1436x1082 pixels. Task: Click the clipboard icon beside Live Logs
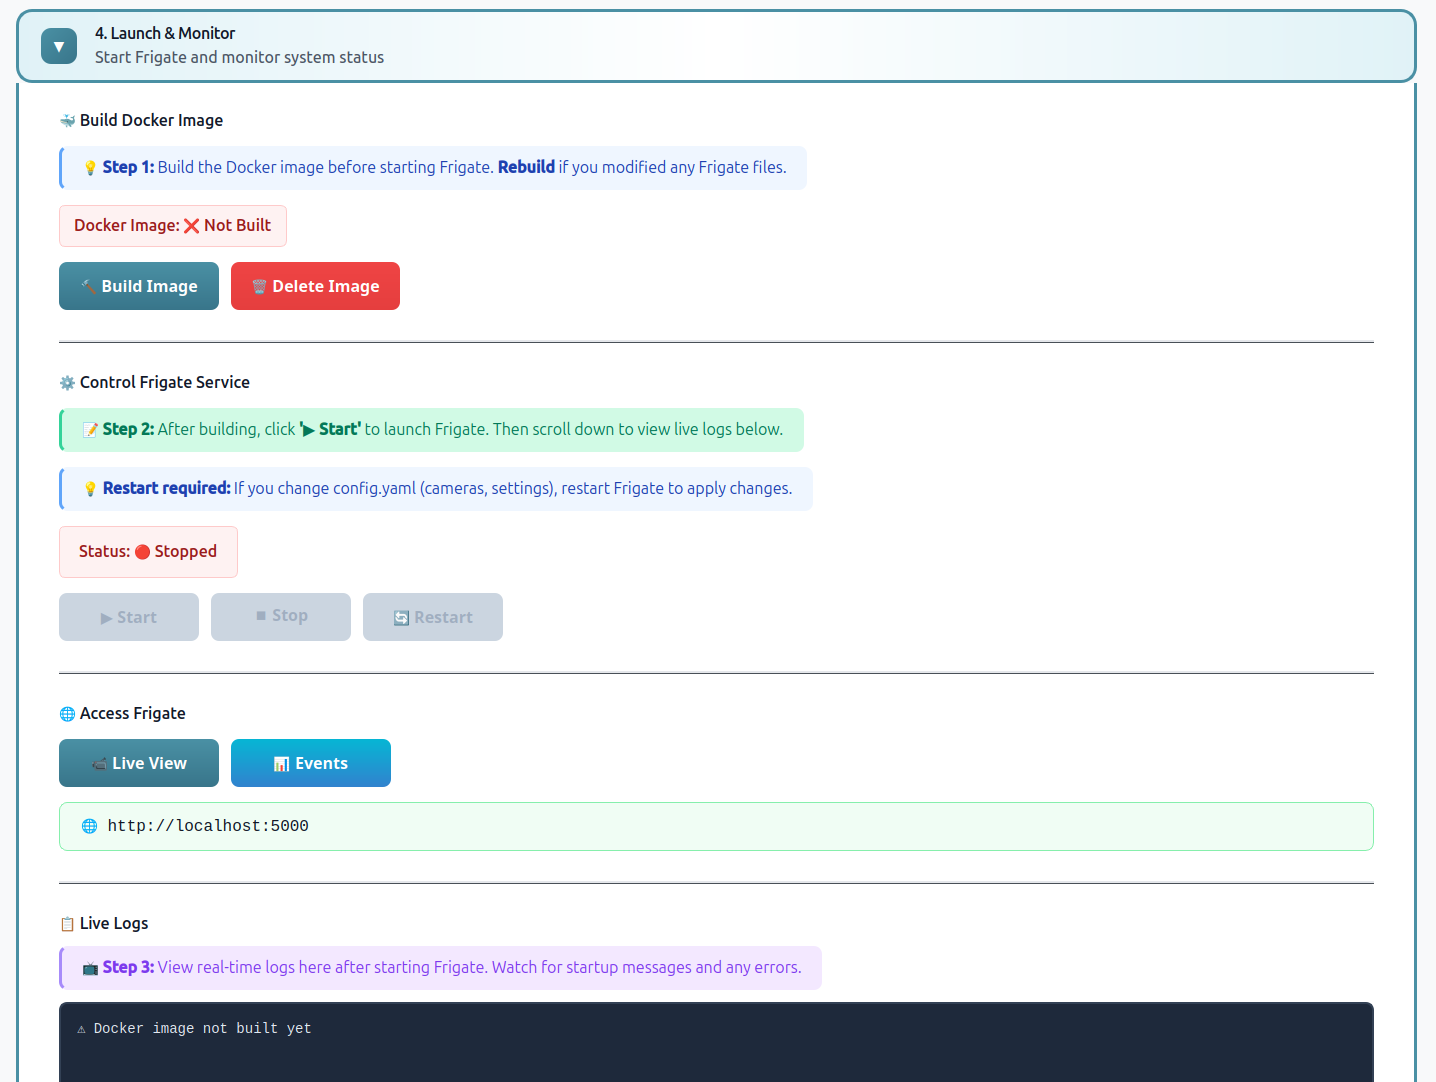click(67, 924)
